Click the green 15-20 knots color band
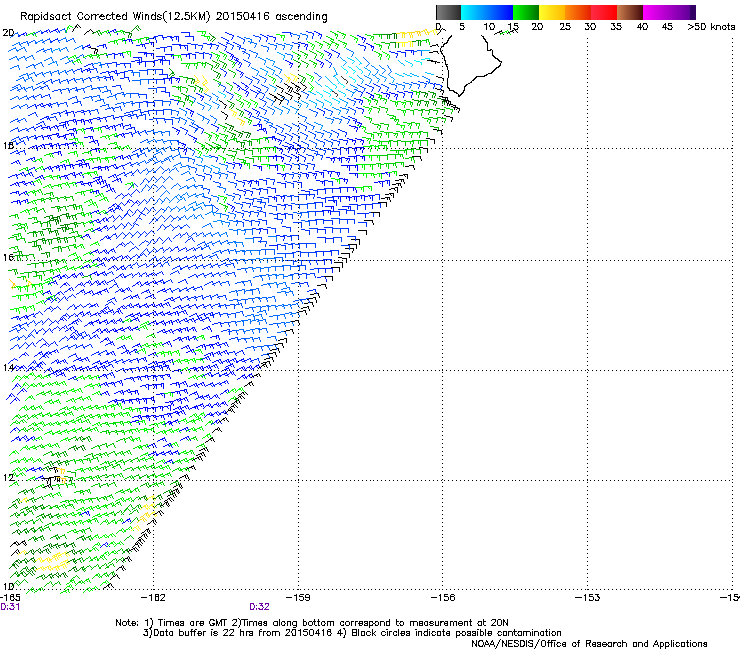The height and width of the screenshot is (650, 740). pos(526,12)
